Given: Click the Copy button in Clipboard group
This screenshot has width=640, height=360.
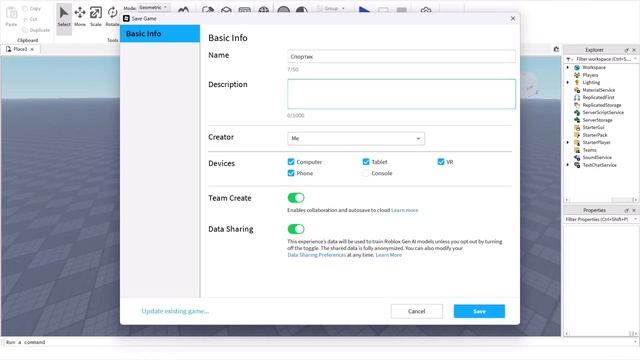Looking at the screenshot, I should 32,9.
